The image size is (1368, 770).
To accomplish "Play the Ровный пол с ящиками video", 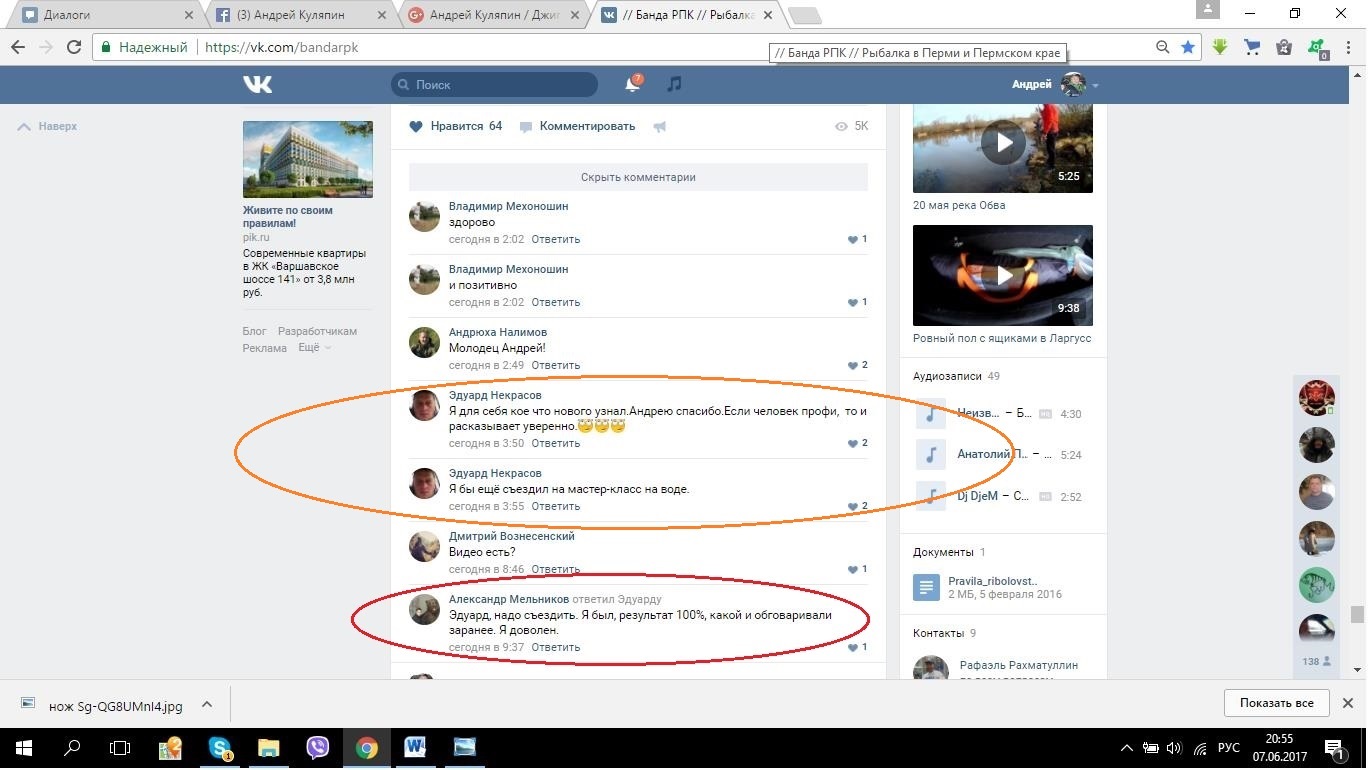I will (1003, 275).
